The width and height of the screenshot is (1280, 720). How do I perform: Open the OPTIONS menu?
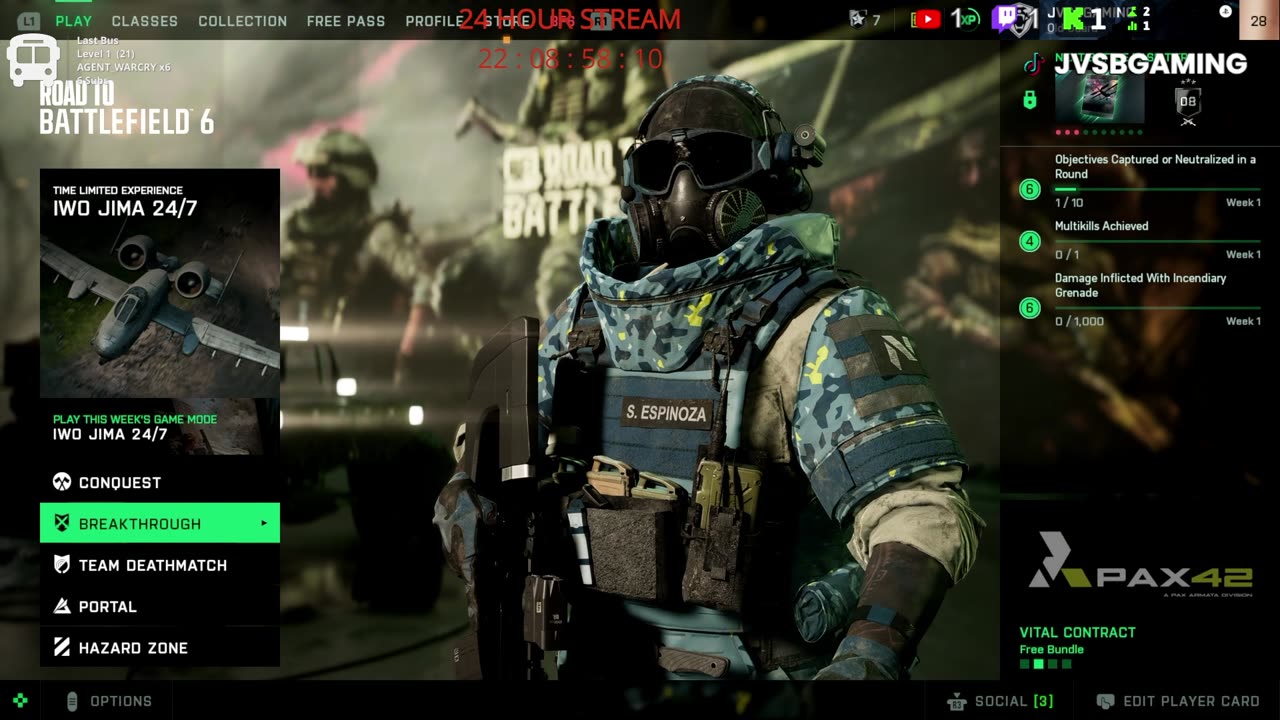[108, 701]
